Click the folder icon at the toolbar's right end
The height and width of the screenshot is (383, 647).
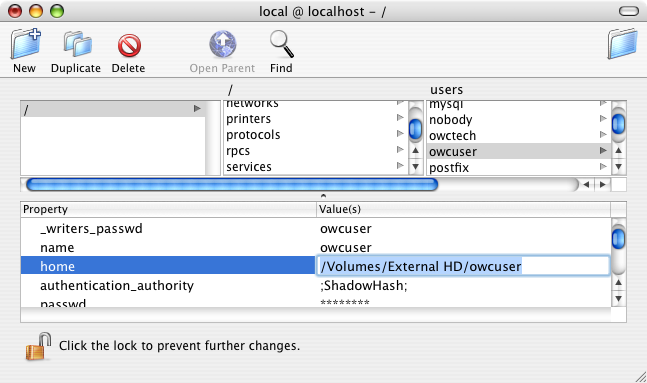point(622,44)
